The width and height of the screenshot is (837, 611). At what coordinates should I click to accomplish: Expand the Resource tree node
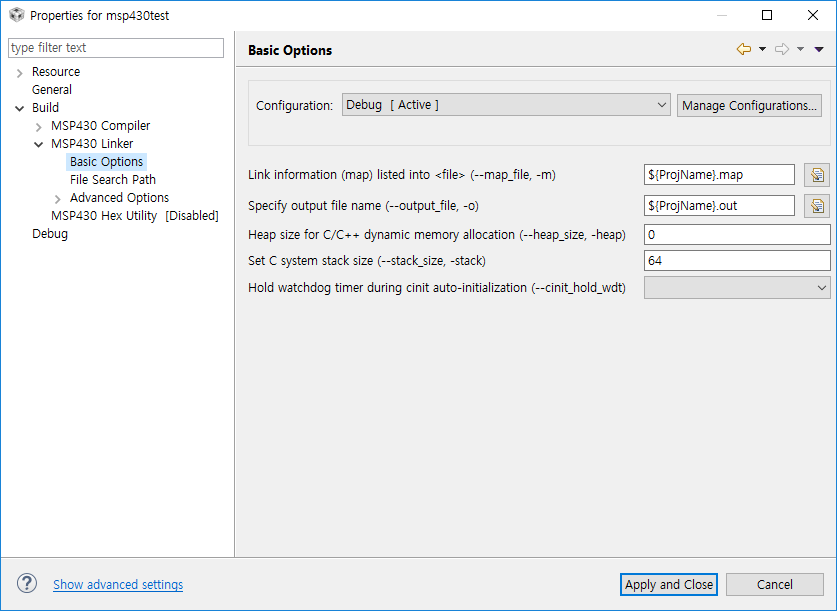point(19,72)
